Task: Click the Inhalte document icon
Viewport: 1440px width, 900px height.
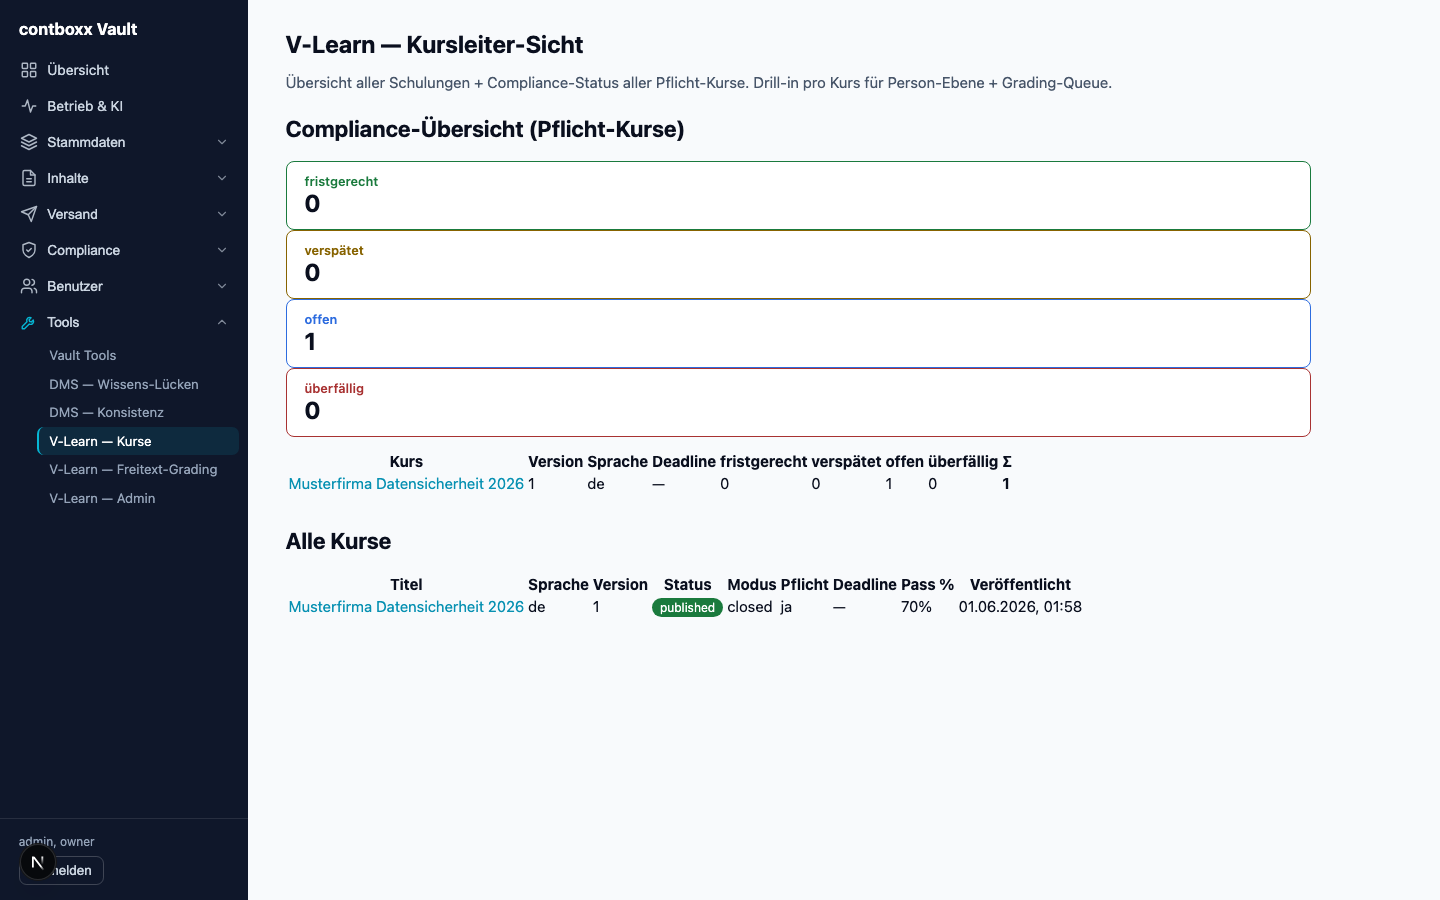Action: [x=29, y=178]
